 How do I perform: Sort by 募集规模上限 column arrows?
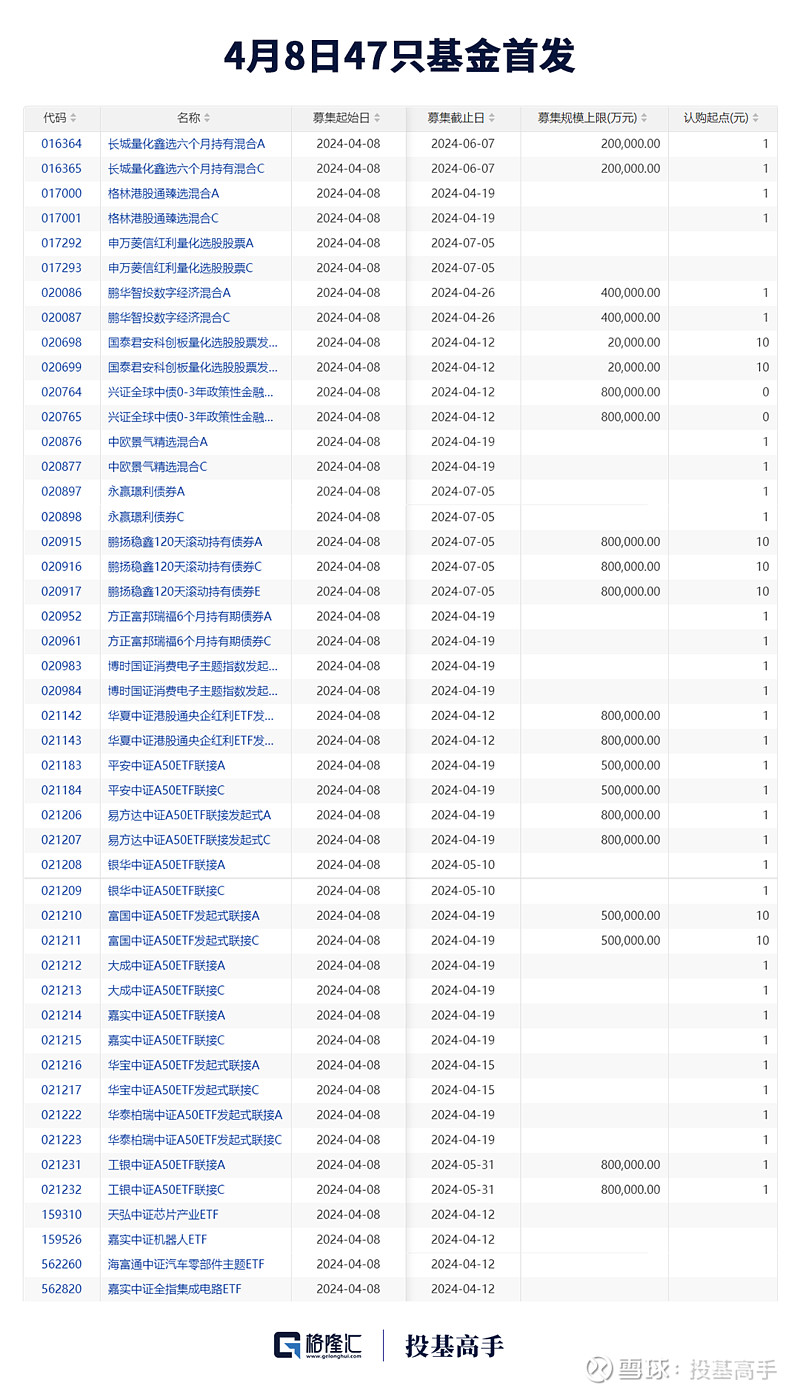644,119
